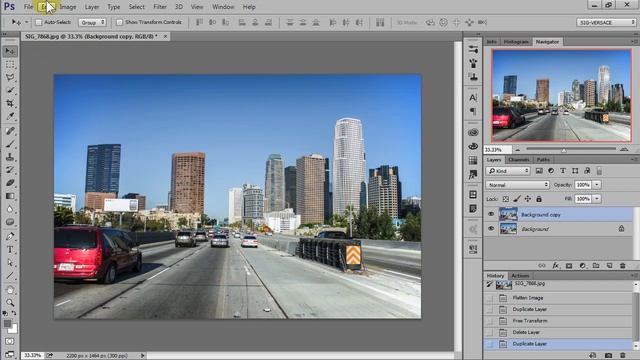Toggle lock transparent pixels
This screenshot has height=360, width=640.
[506, 199]
